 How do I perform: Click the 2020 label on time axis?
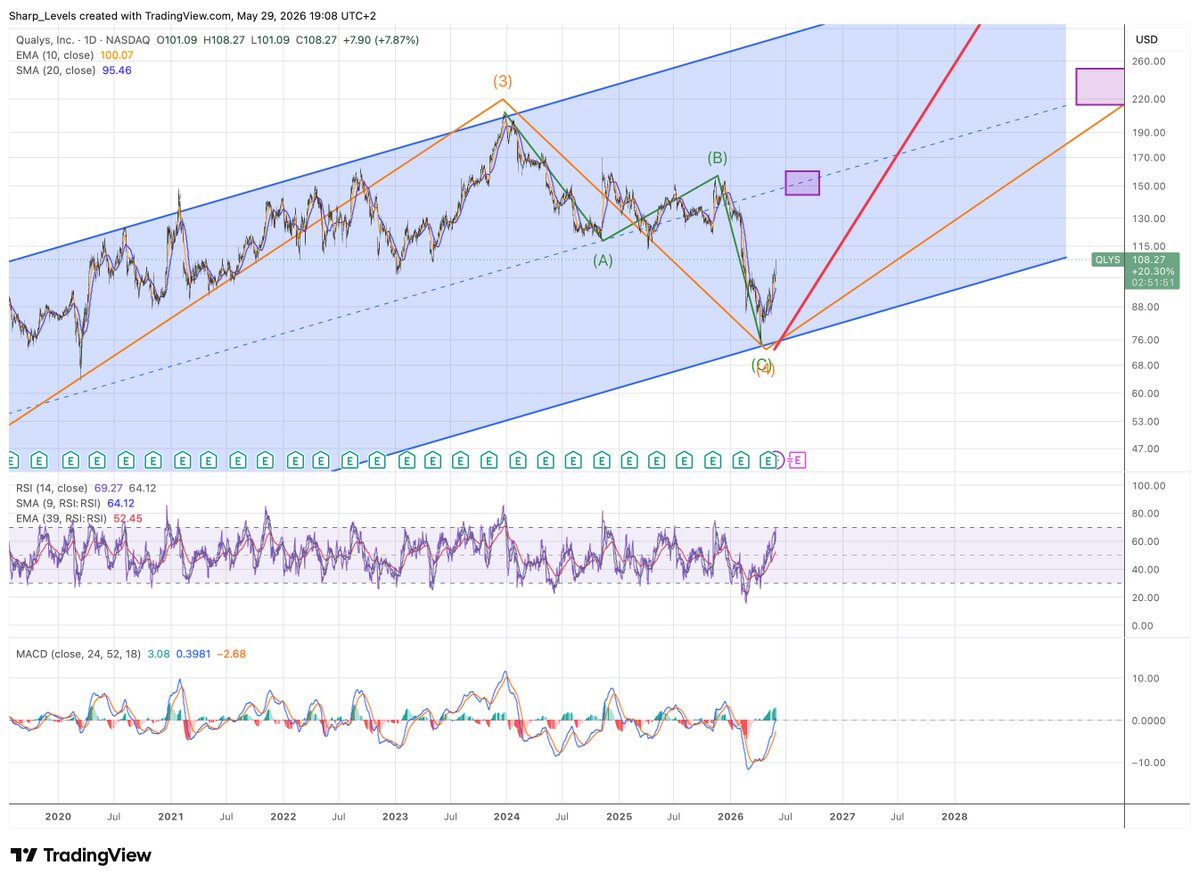click(58, 816)
